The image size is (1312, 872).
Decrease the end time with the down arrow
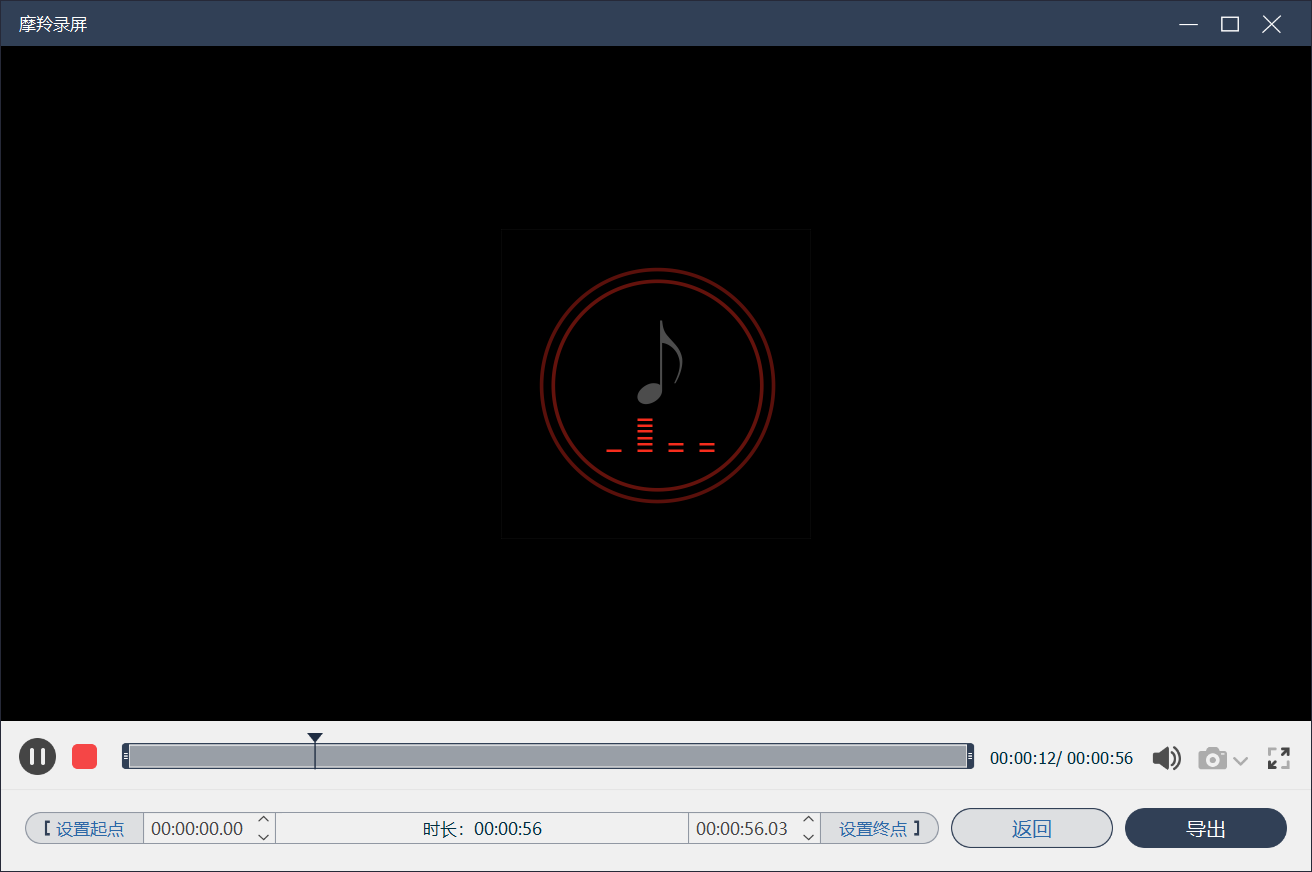[x=808, y=837]
